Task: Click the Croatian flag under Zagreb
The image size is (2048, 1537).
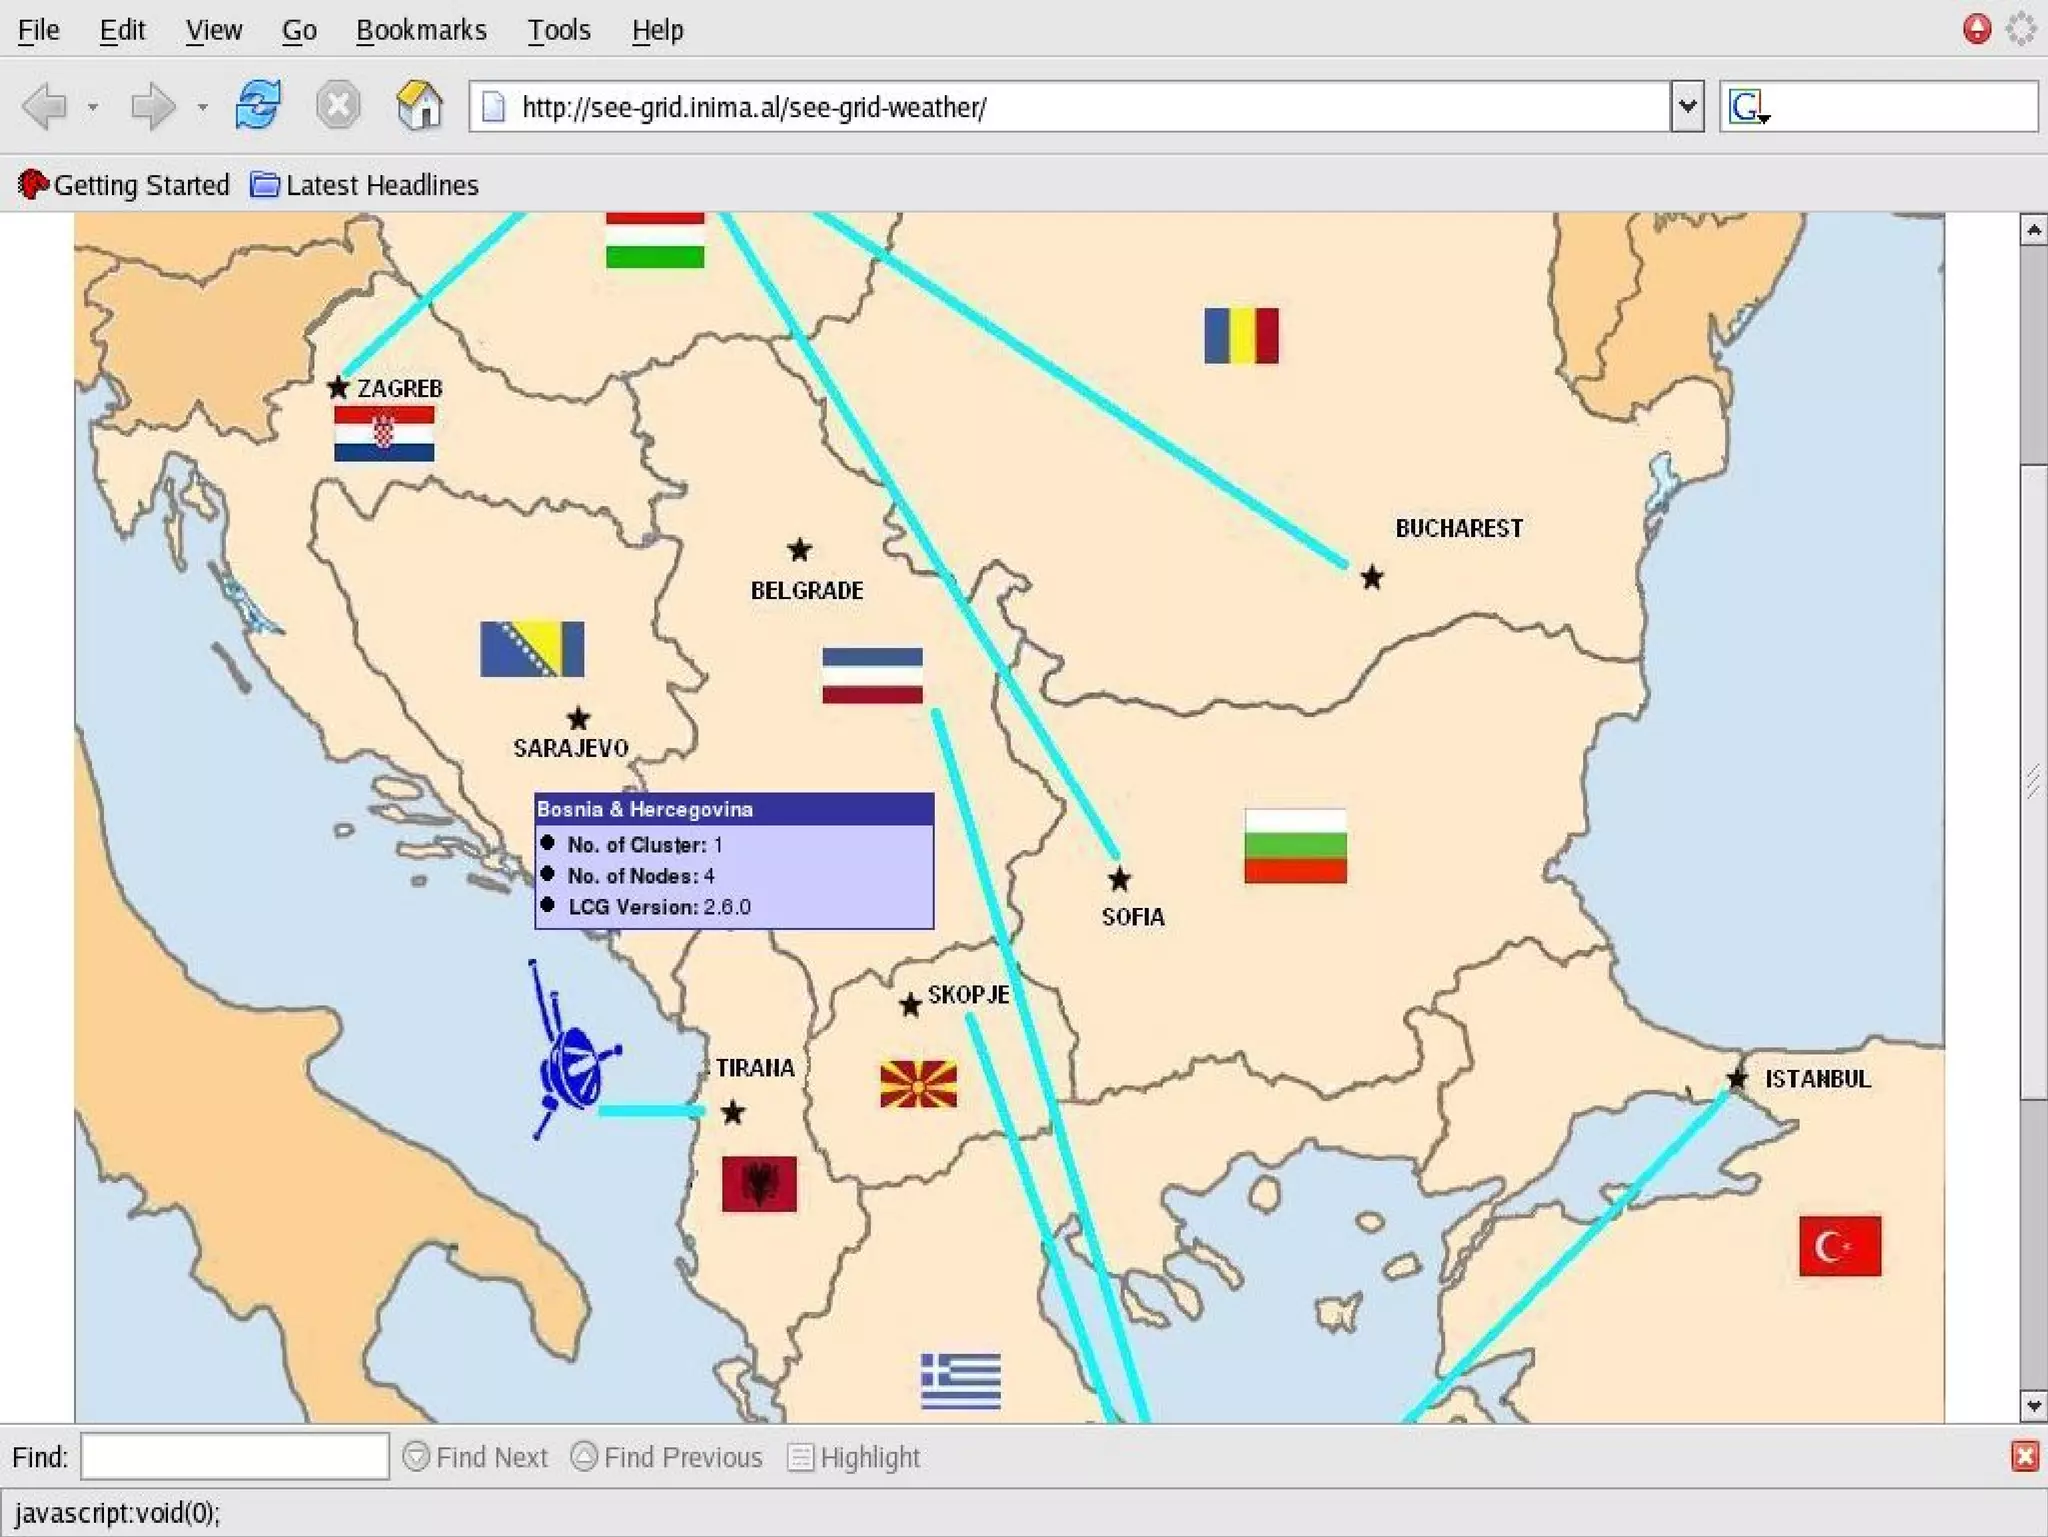Action: pyautogui.click(x=384, y=433)
